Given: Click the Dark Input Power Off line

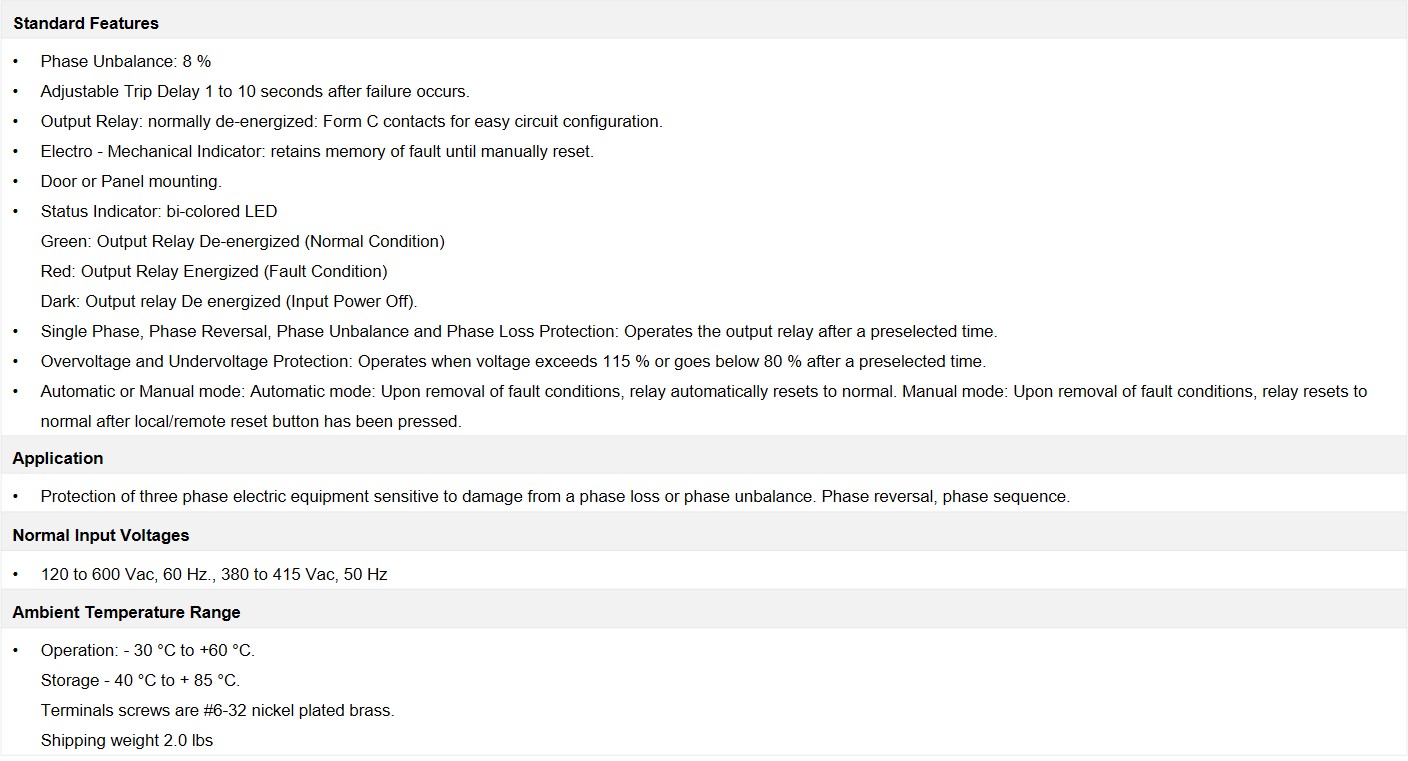Looking at the screenshot, I should (229, 301).
